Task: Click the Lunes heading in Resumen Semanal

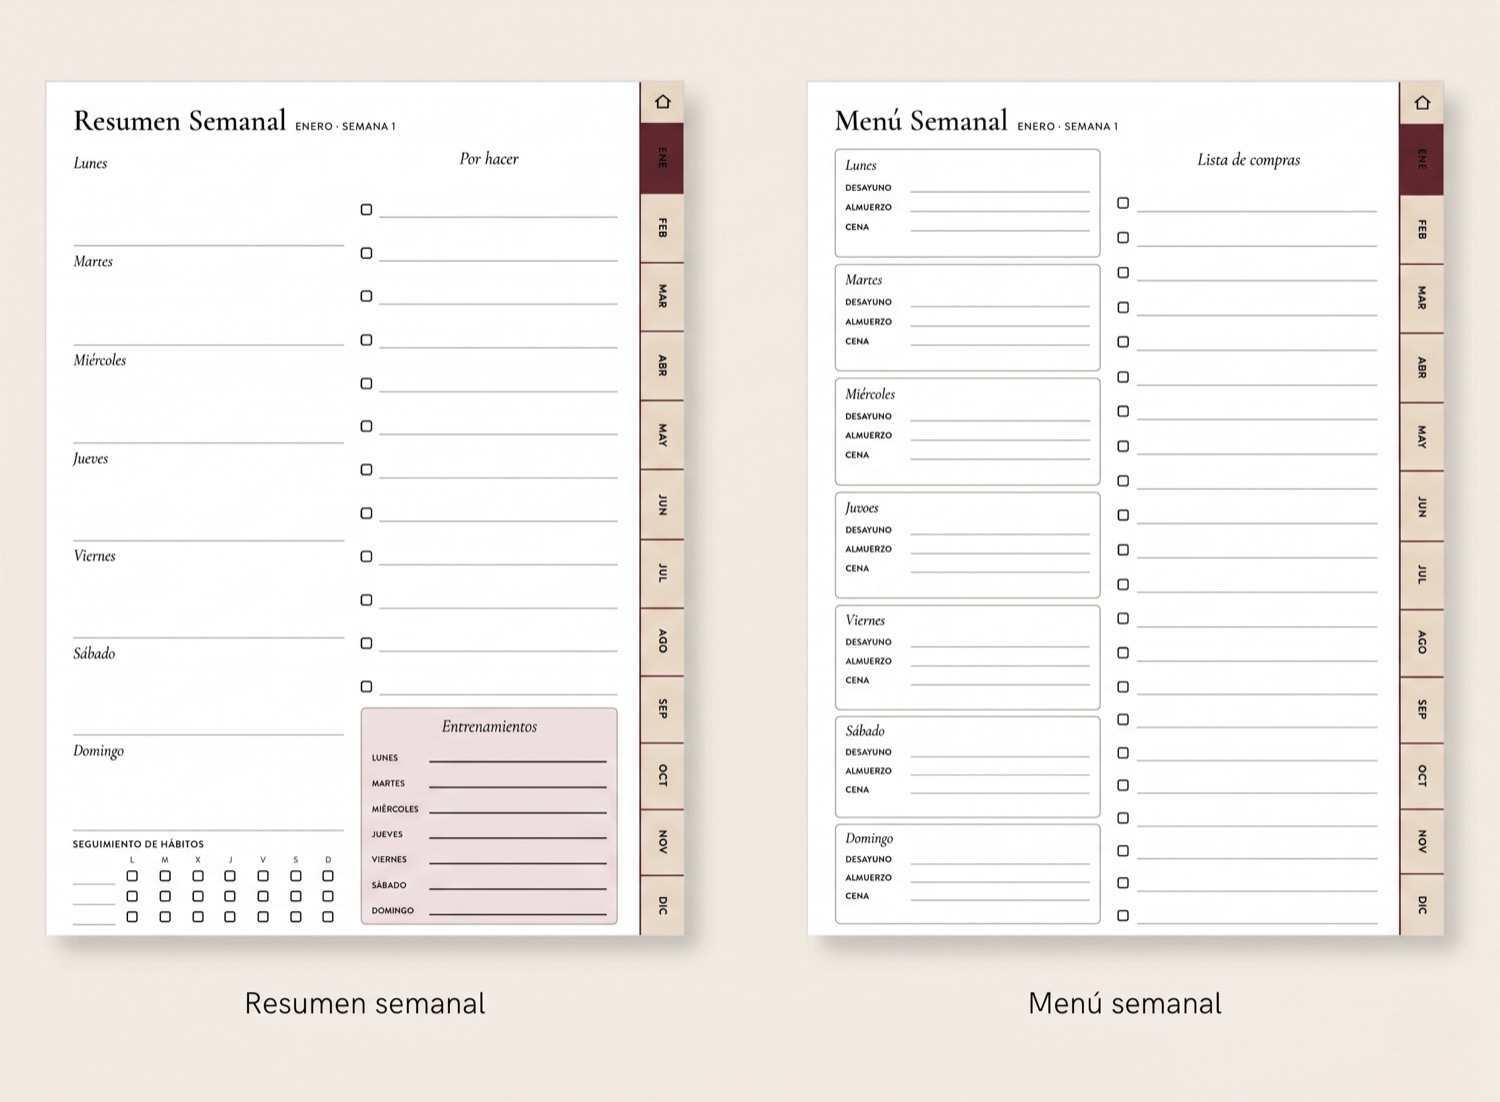Action: pos(90,163)
